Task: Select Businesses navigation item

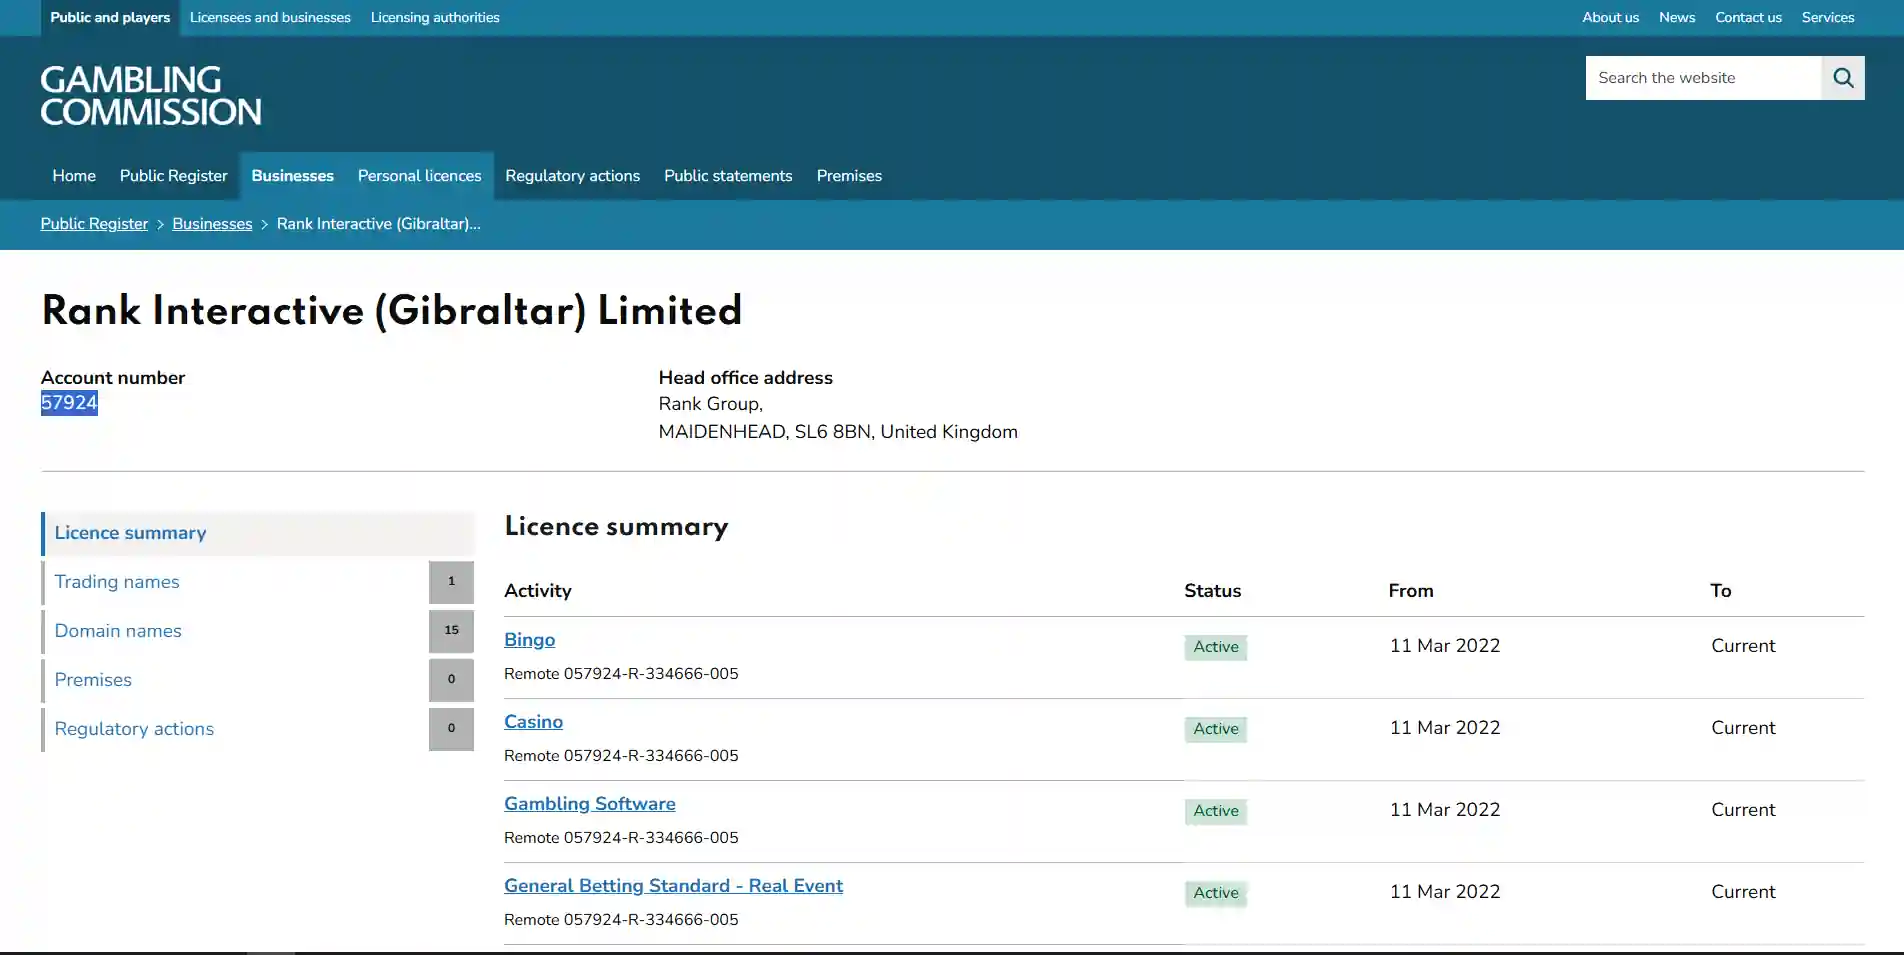Action: tap(293, 176)
